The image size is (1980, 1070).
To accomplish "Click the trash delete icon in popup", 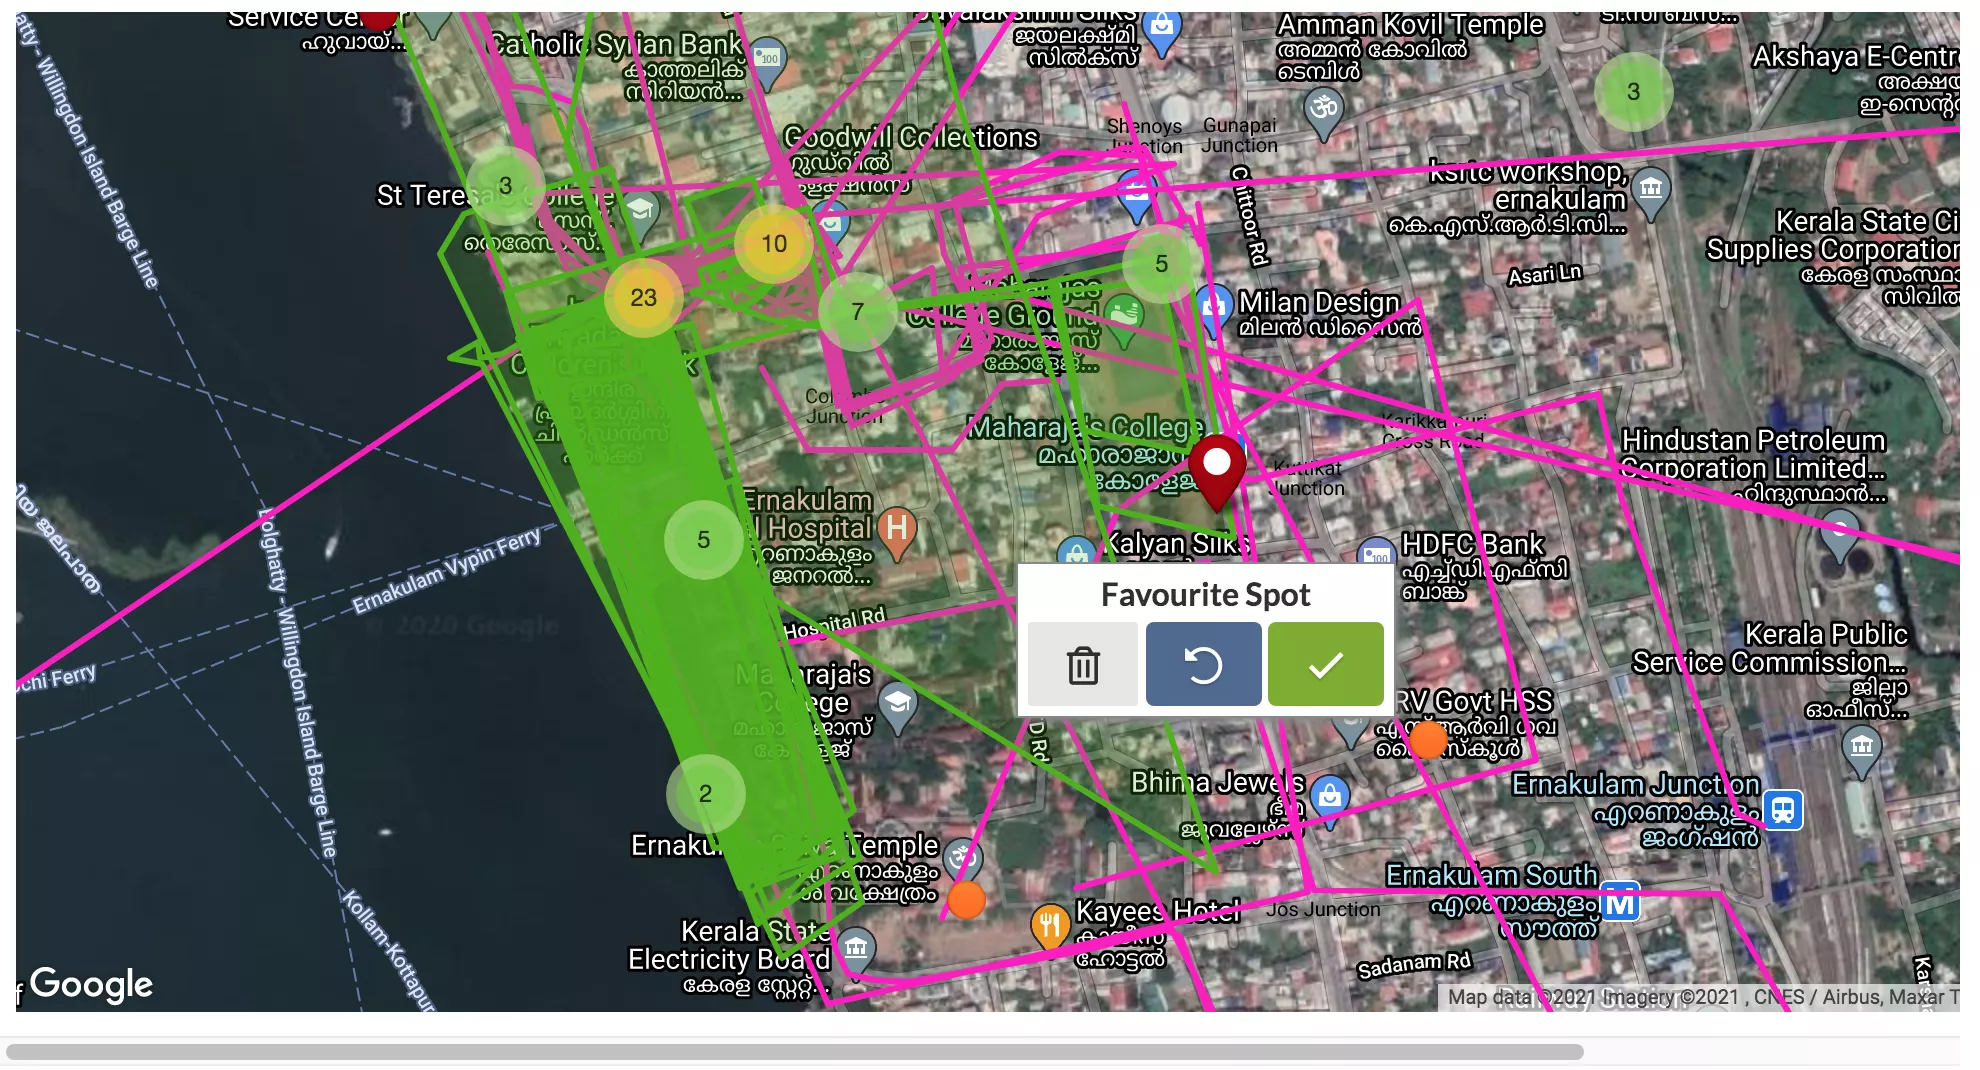I will pyautogui.click(x=1082, y=665).
